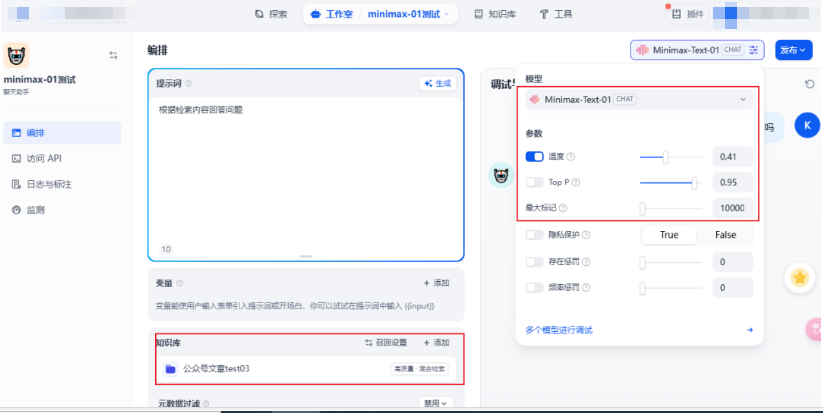Open the 知识库 knowledge tab in top nav
This screenshot has height=413, width=823.
pyautogui.click(x=495, y=14)
